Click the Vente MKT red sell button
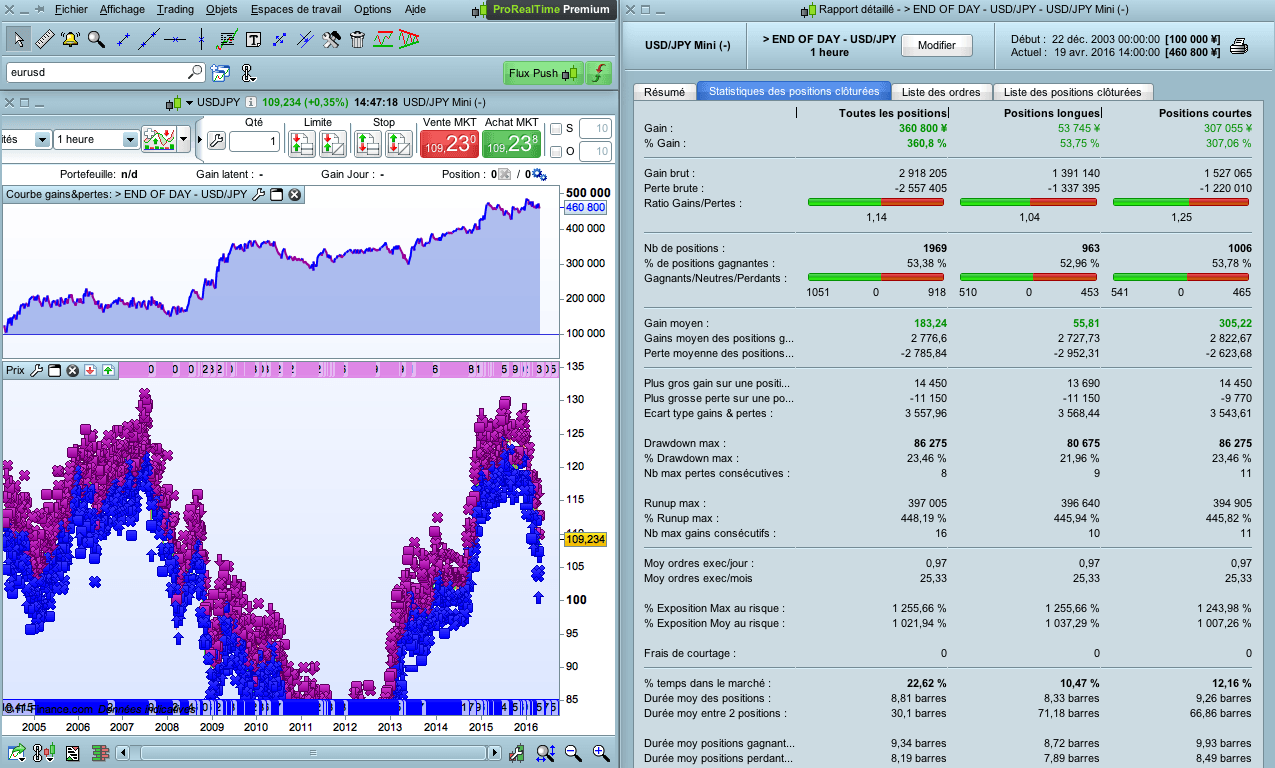This screenshot has width=1275, height=768. 449,144
